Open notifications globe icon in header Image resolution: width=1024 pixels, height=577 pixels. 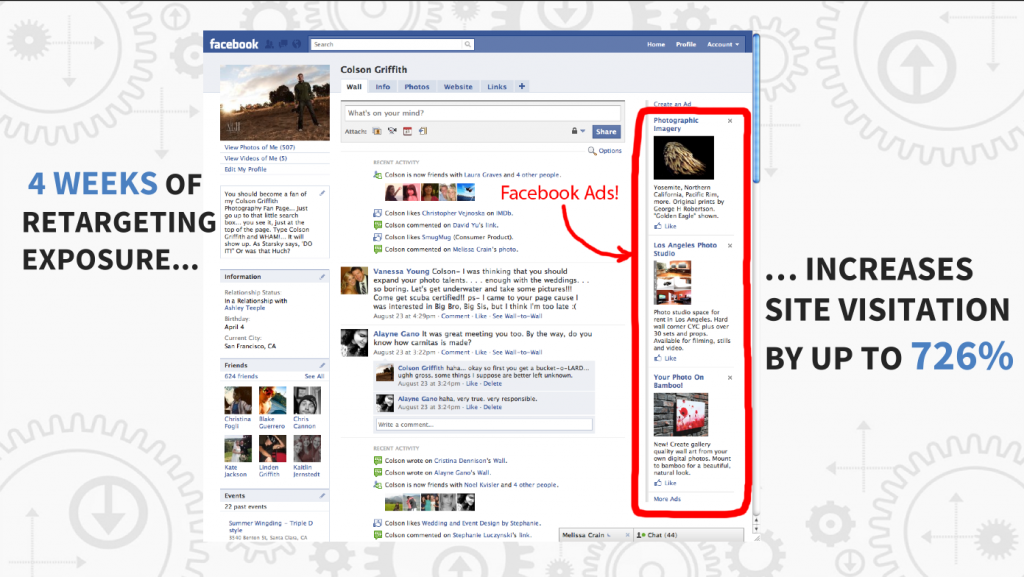tap(297, 44)
